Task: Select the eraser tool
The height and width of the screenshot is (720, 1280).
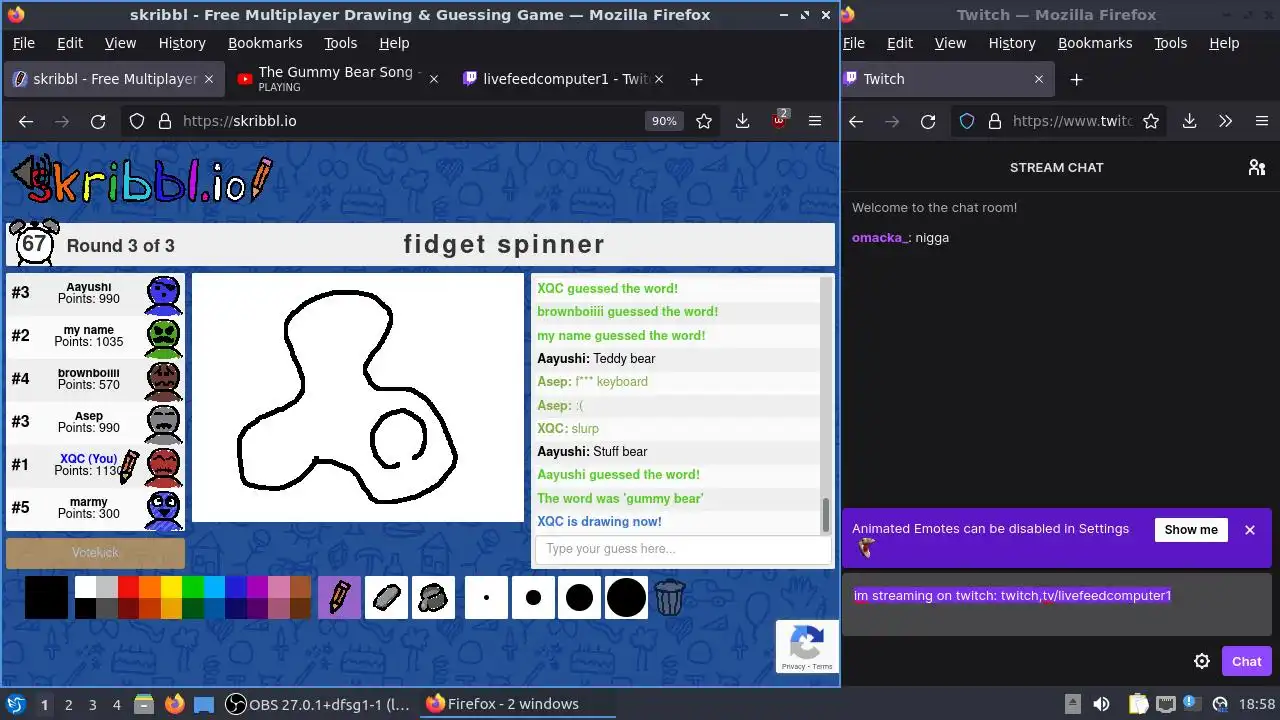Action: point(387,597)
